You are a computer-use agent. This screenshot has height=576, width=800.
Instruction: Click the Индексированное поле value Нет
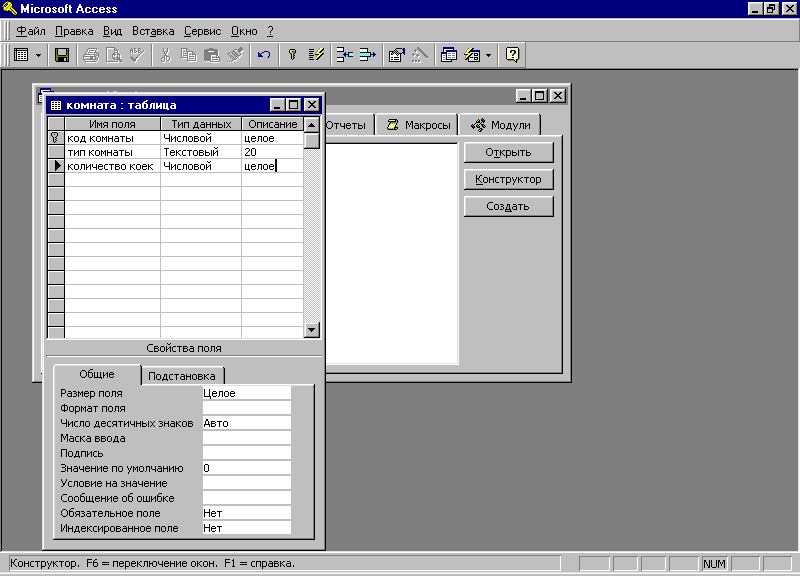click(246, 528)
